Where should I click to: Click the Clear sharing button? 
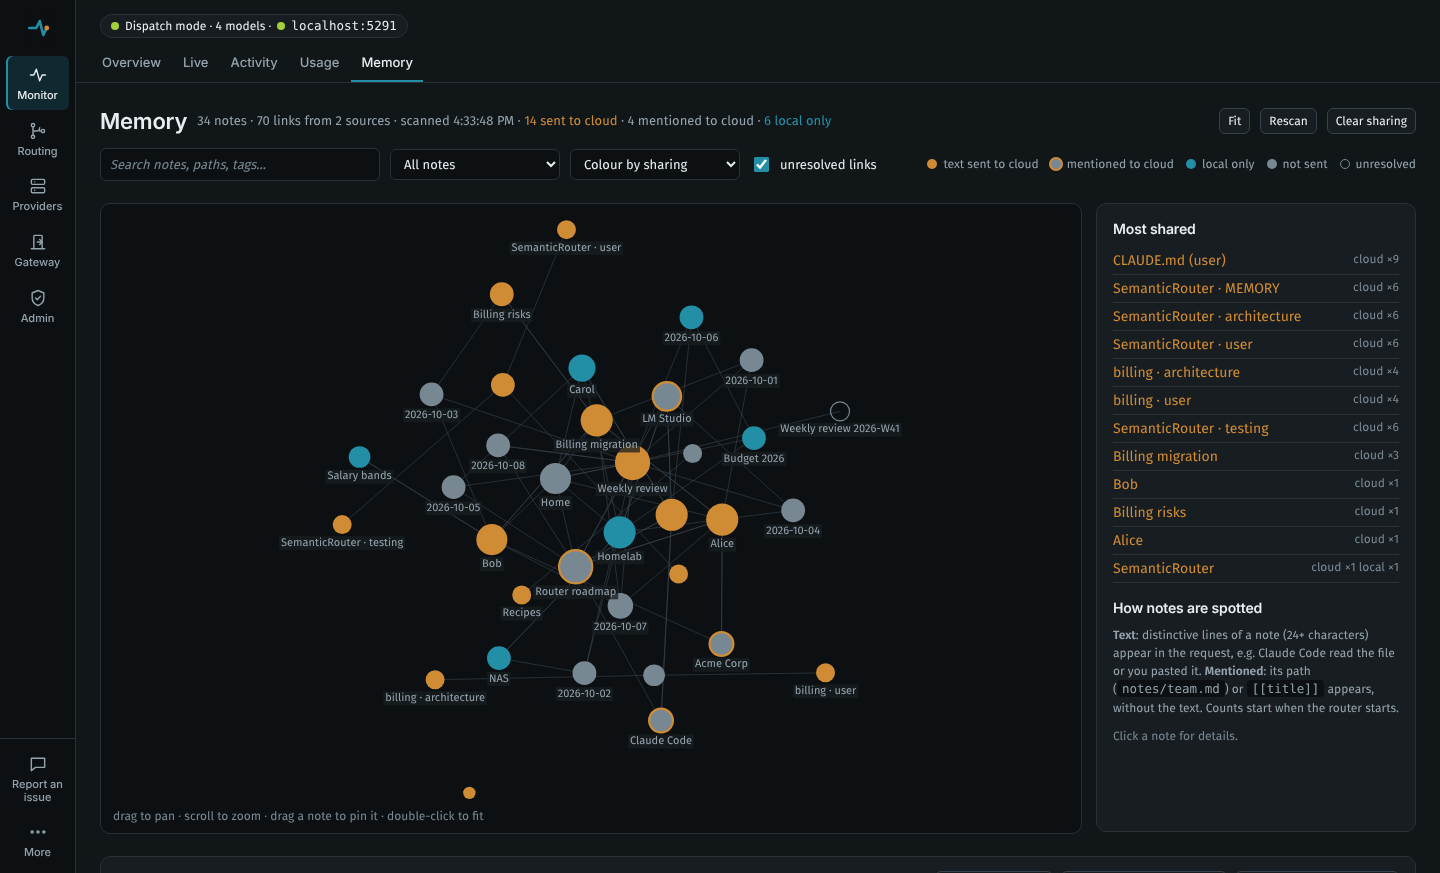1371,121
